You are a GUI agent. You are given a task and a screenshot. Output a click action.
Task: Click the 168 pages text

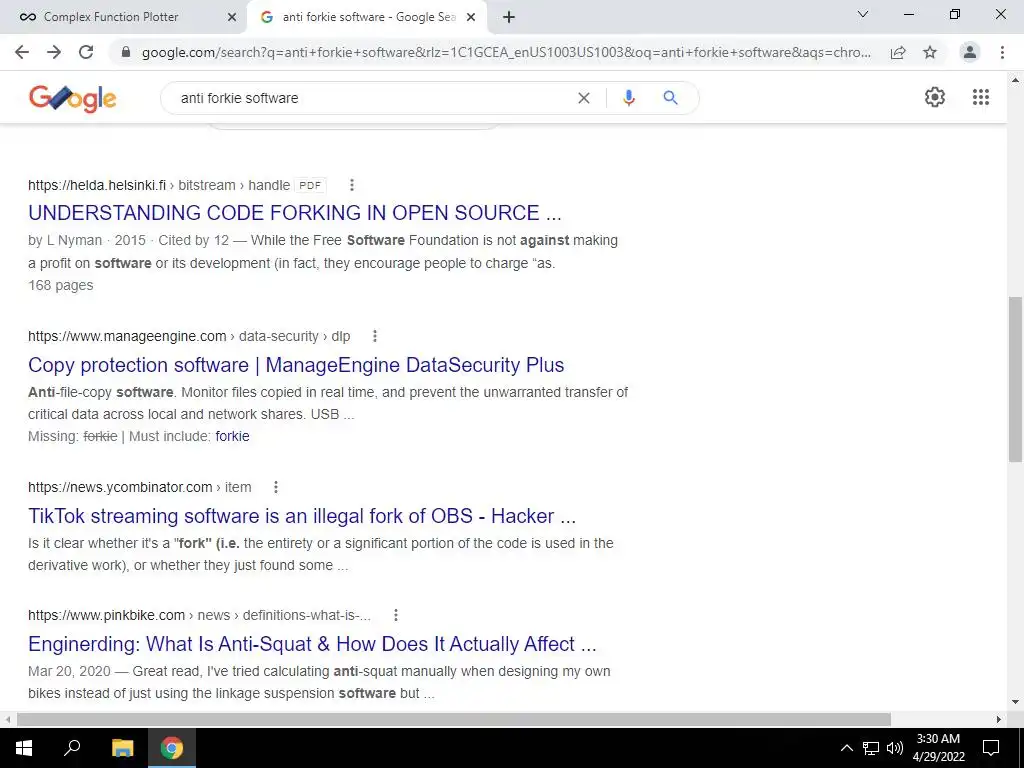pyautogui.click(x=61, y=285)
